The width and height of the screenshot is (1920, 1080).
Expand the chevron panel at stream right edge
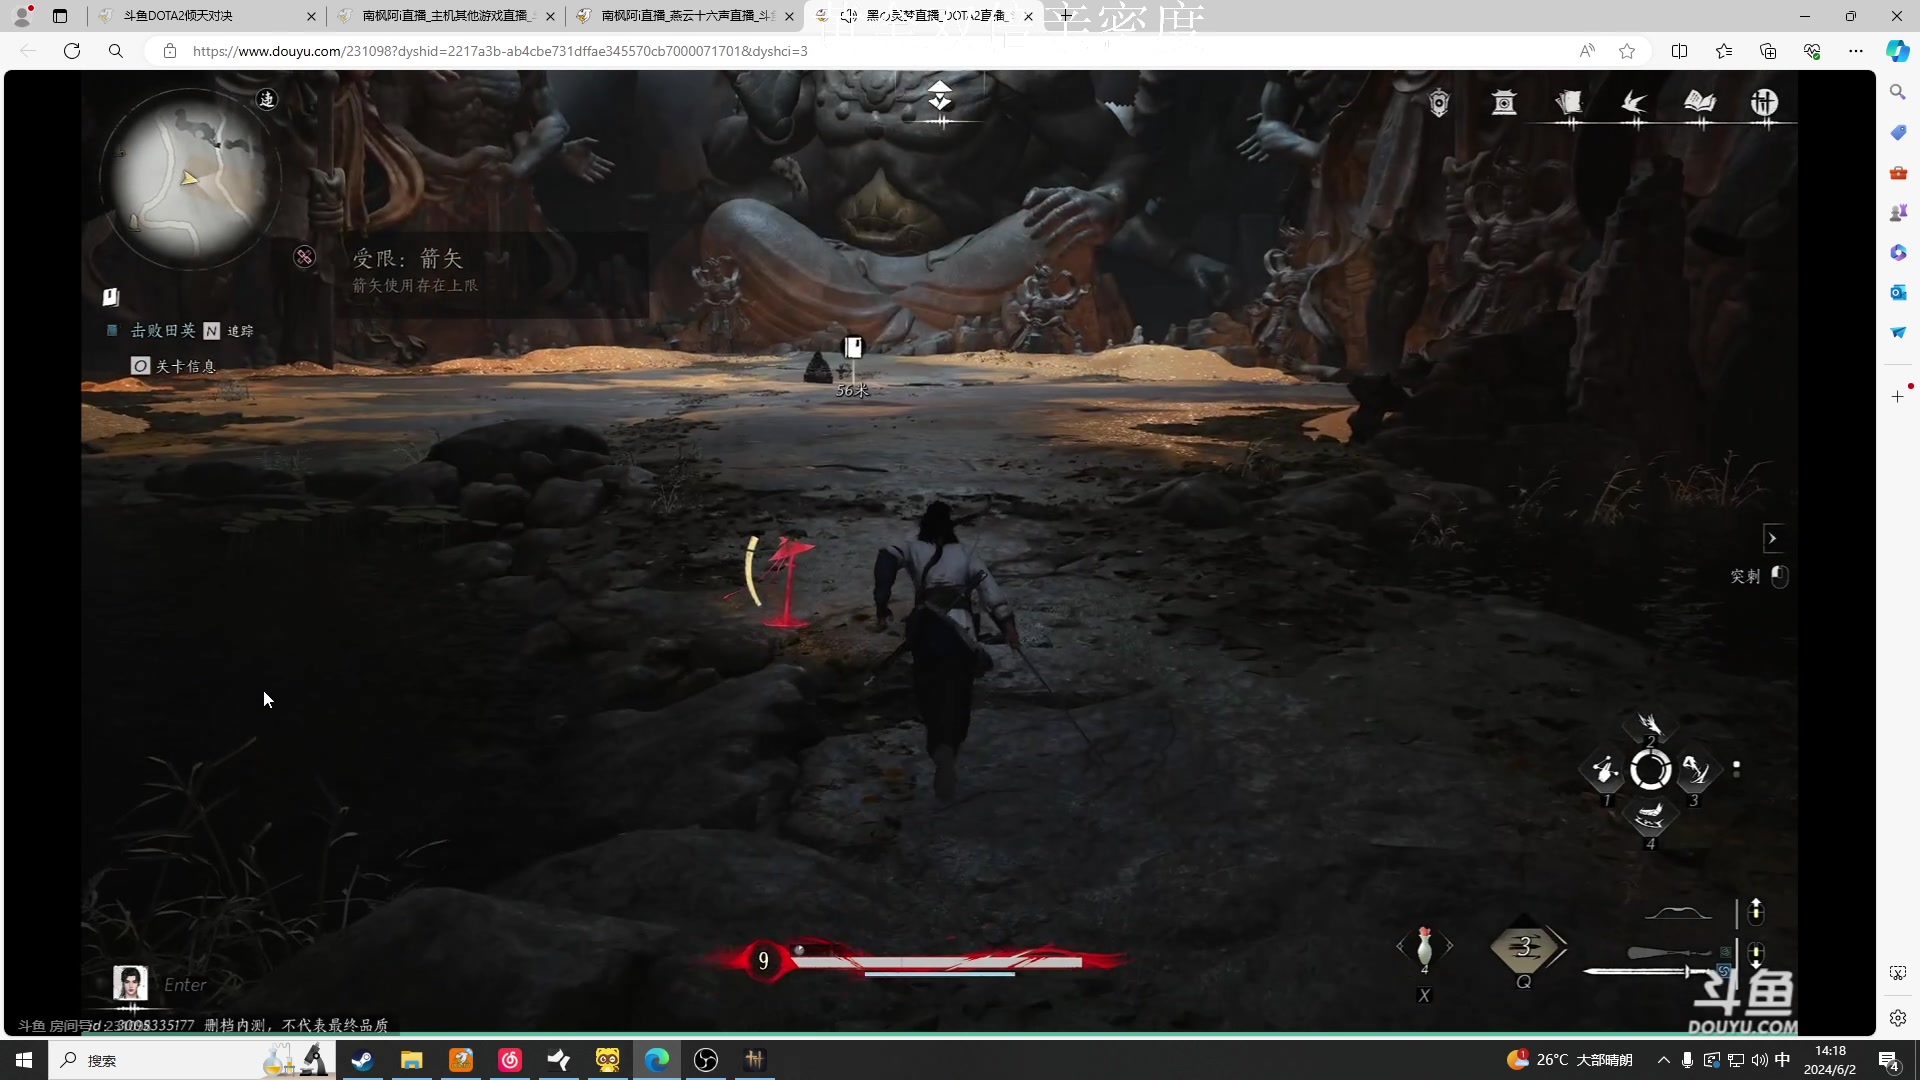tap(1772, 538)
